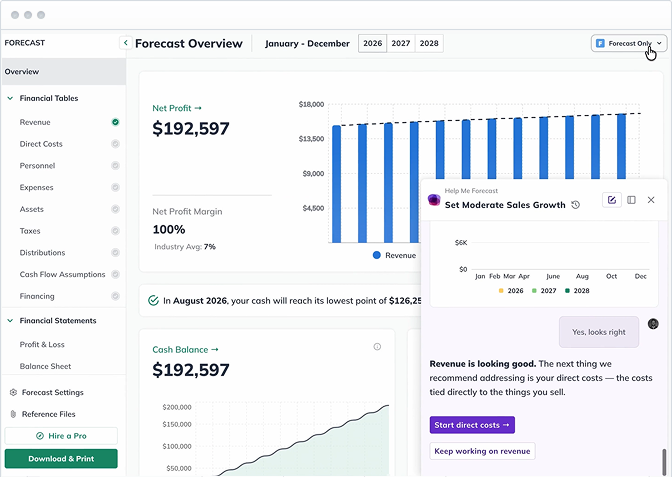
Task: Click the Revenue legend blue dot
Action: (377, 255)
